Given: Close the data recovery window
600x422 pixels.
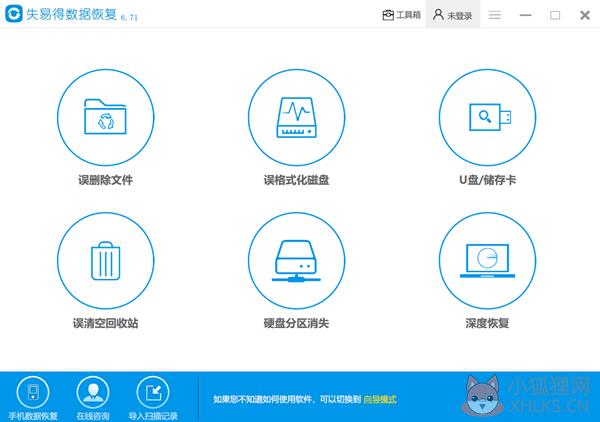Looking at the screenshot, I should (x=585, y=15).
